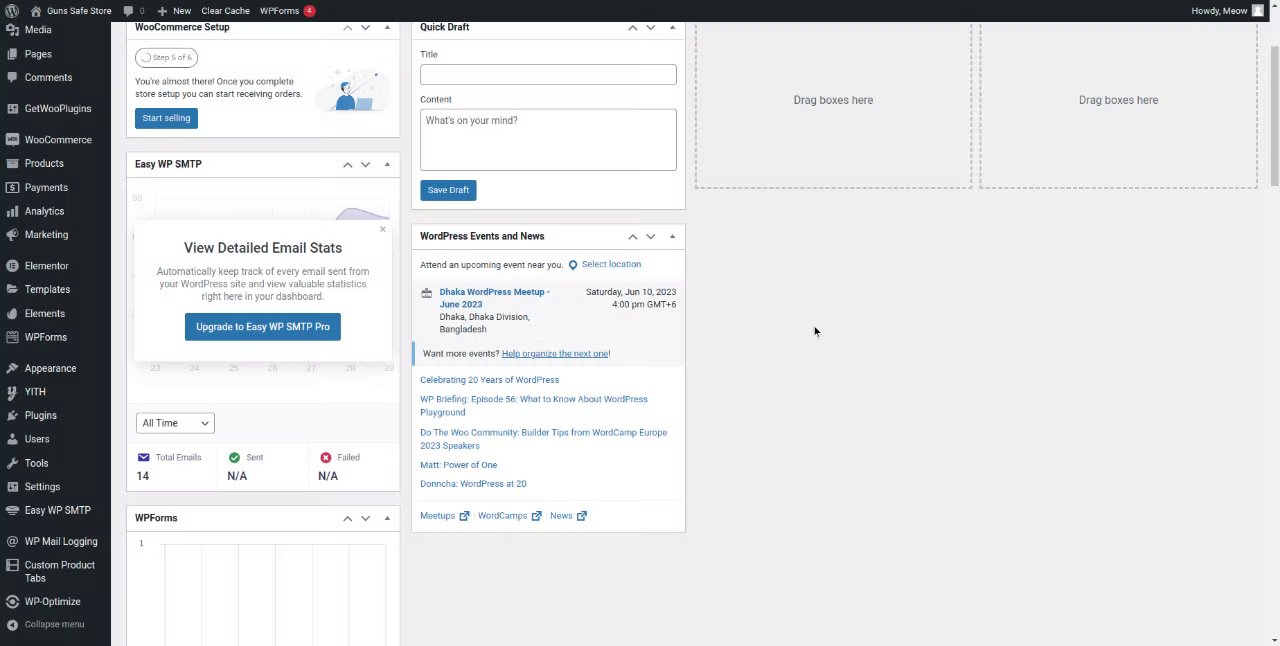Screen dimensions: 1280x646
Task: Click the GetWooPlugins sidebar icon
Action: click(12, 109)
